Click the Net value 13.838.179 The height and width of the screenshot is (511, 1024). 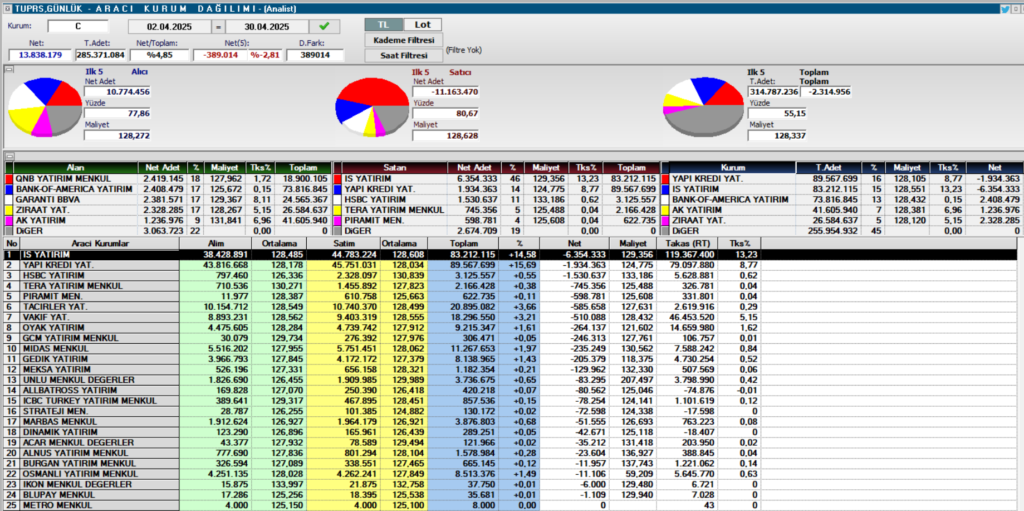click(x=41, y=55)
